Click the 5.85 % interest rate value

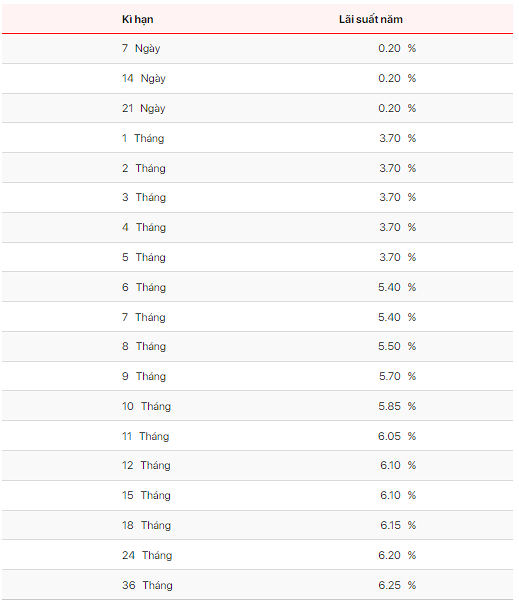click(x=397, y=406)
